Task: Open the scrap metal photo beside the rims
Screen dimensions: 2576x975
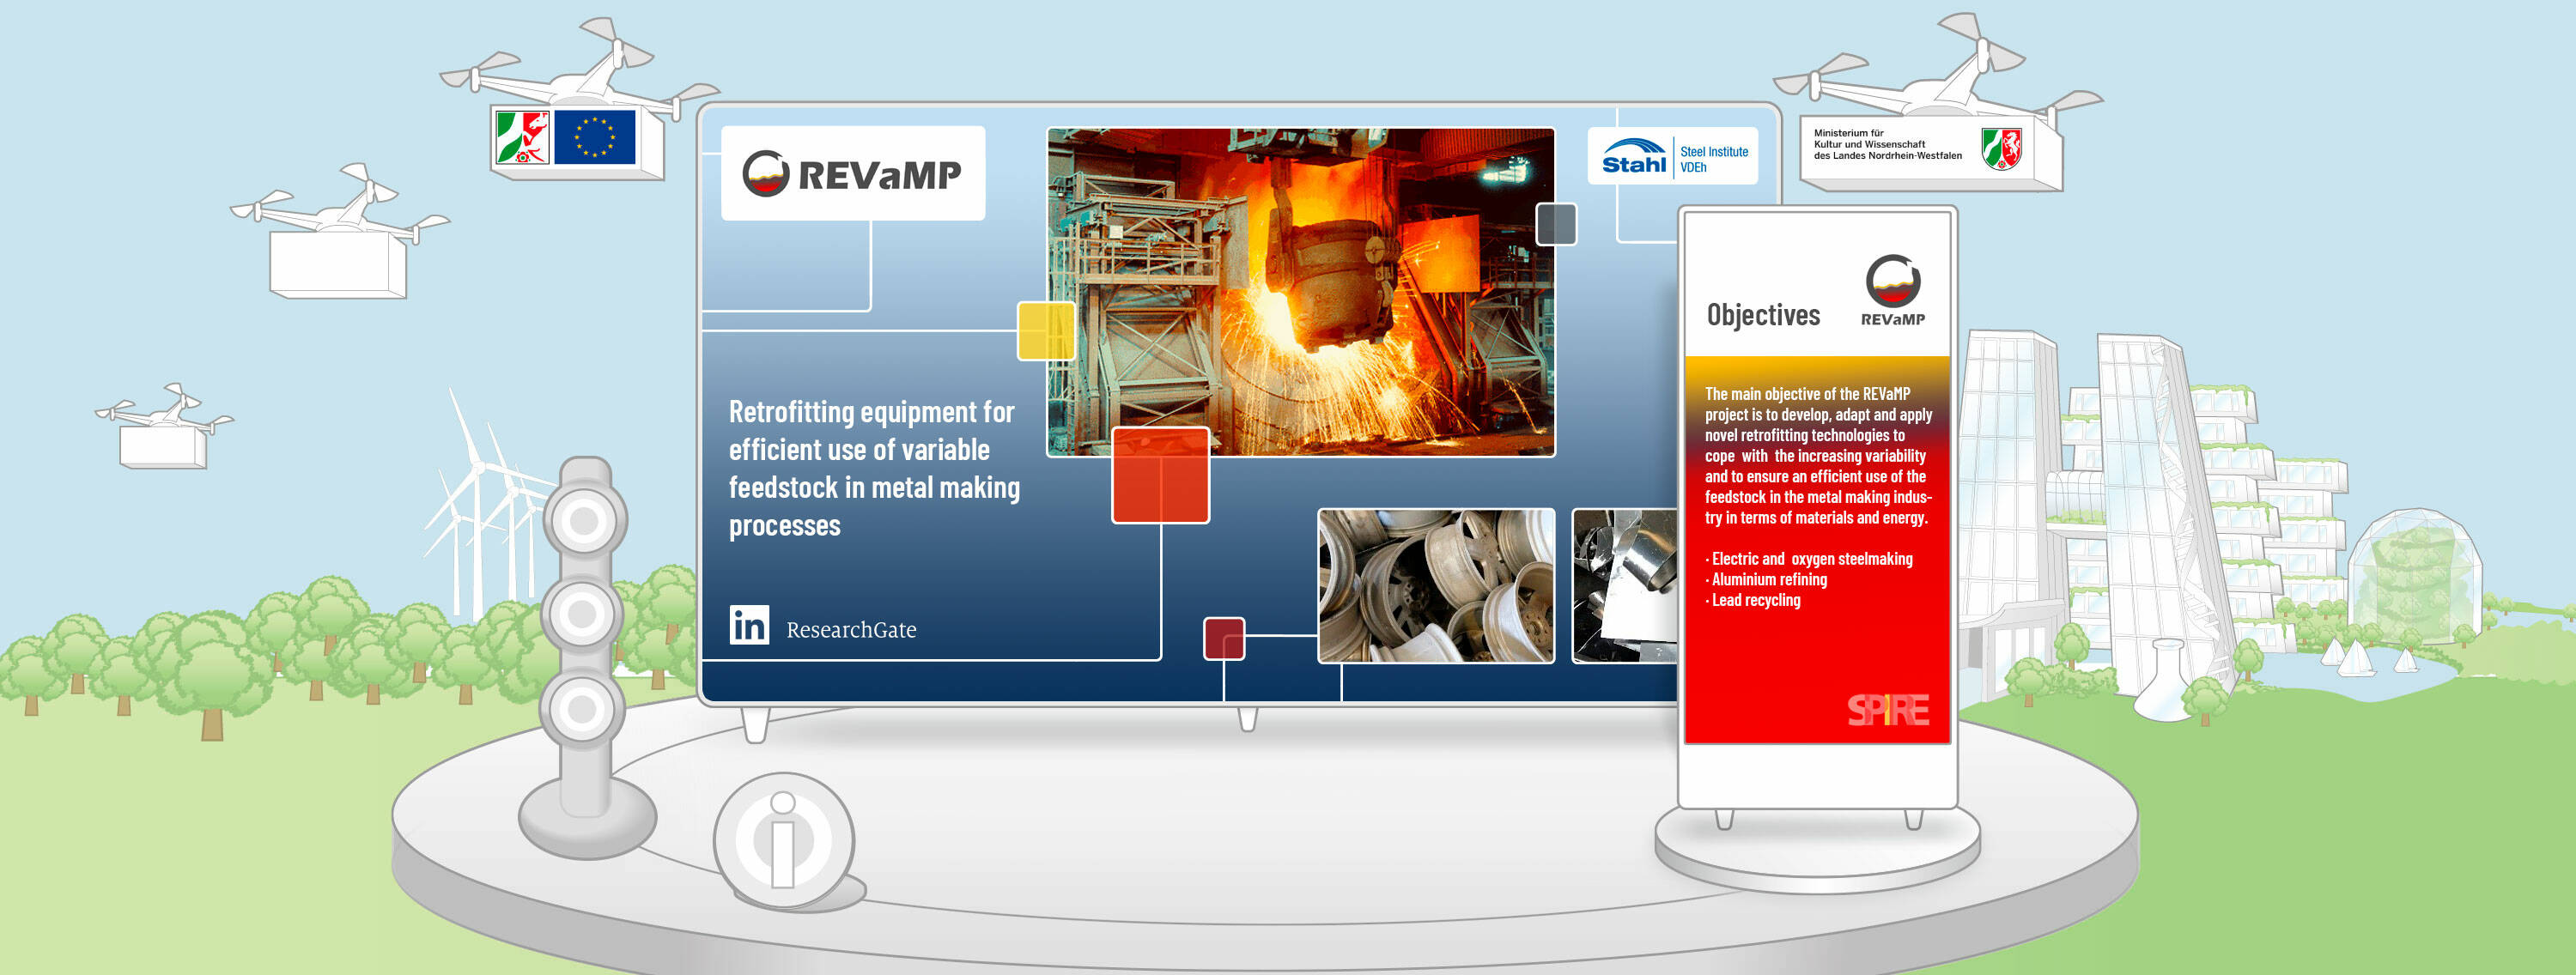Action: click(x=1625, y=586)
